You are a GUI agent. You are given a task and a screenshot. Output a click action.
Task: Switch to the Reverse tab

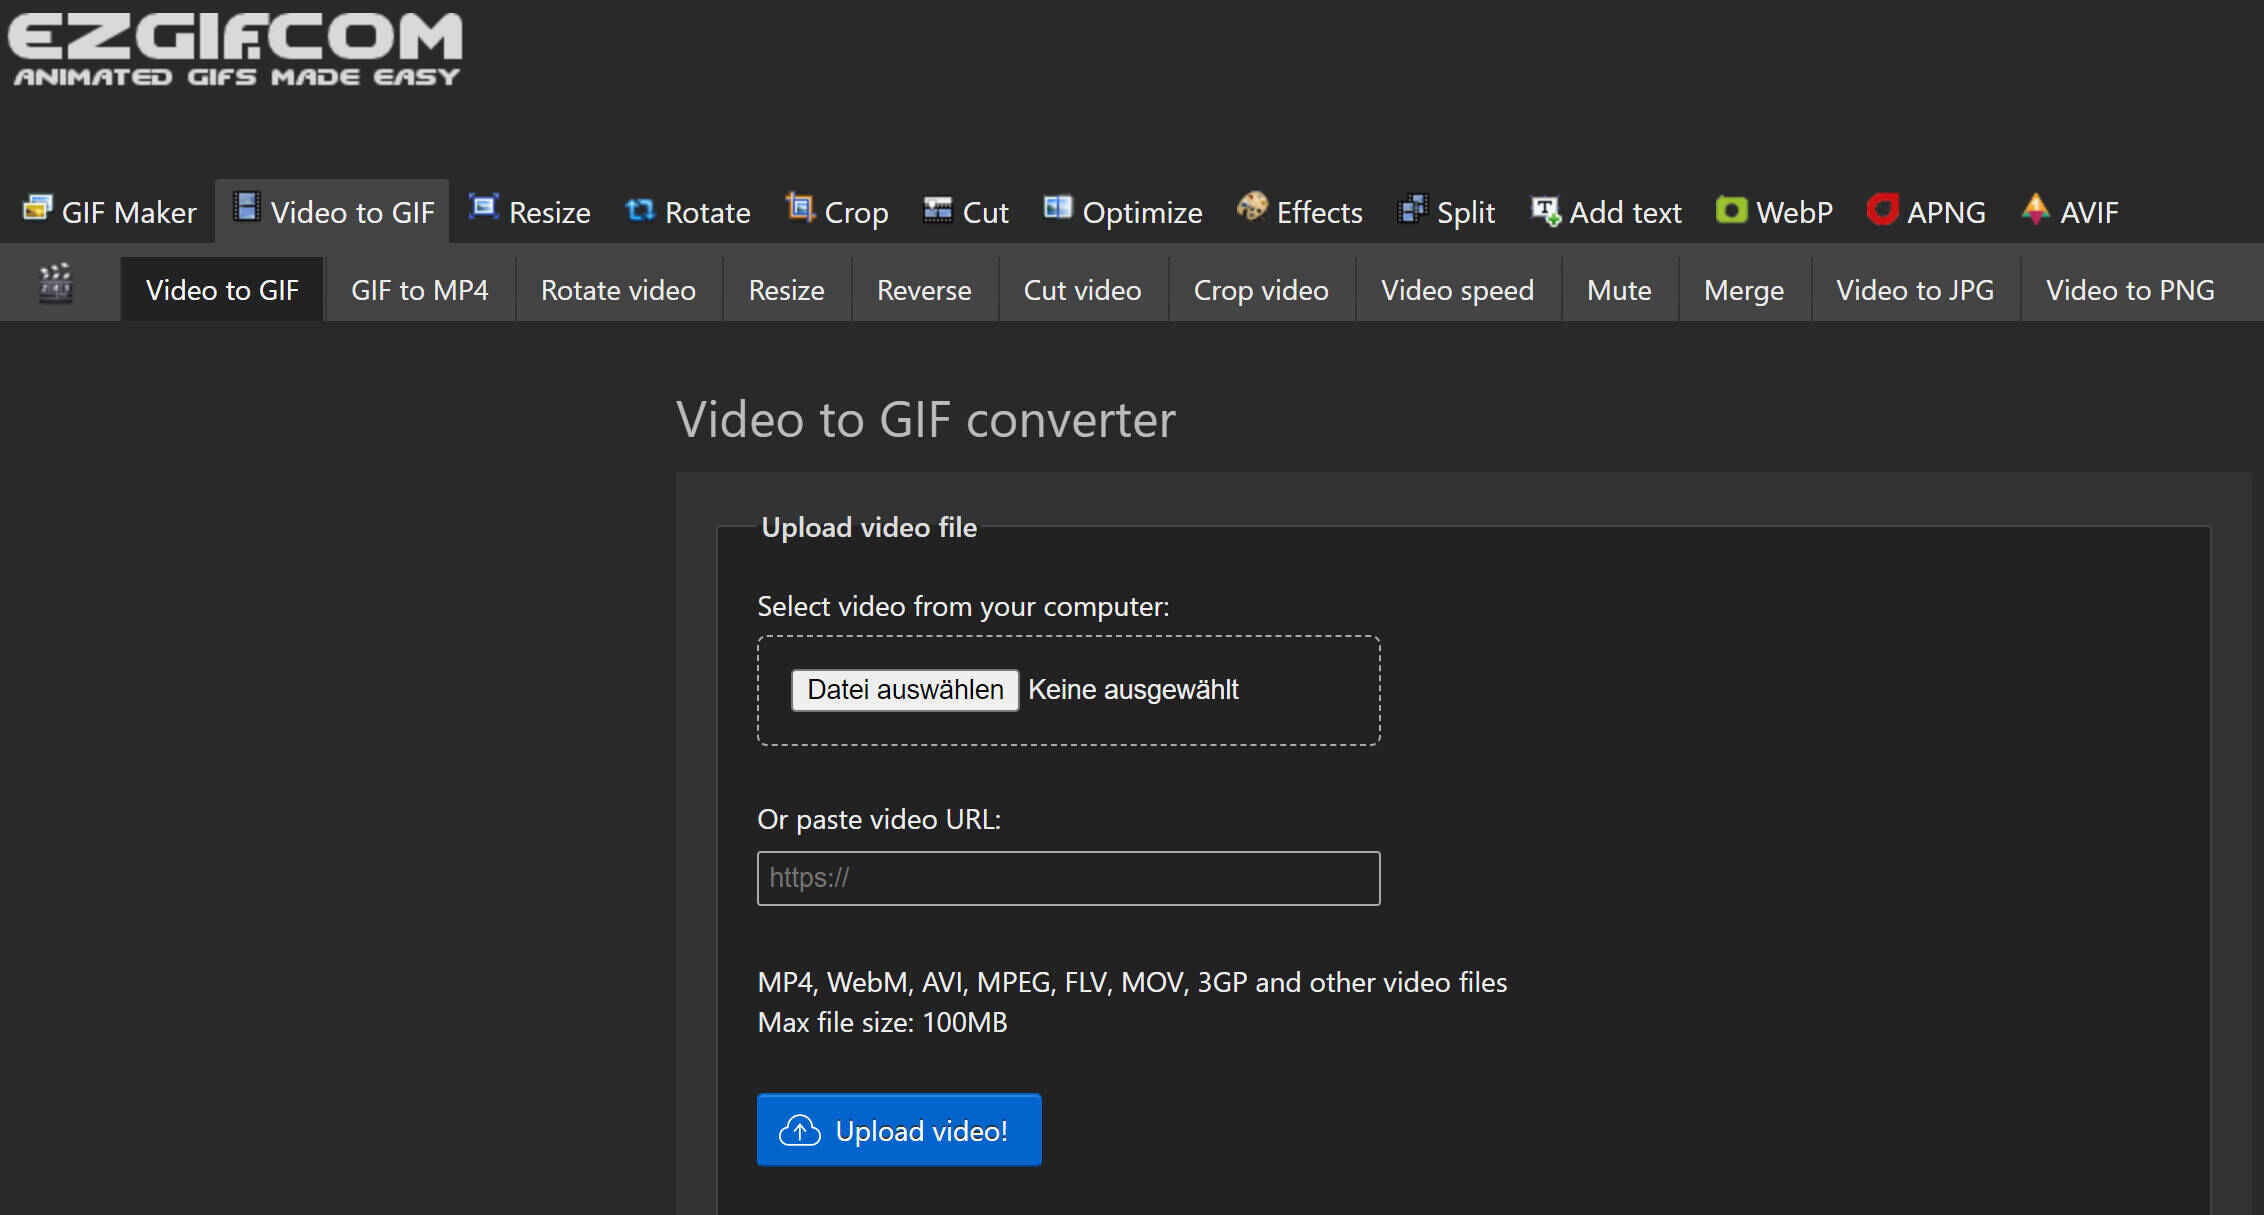click(924, 290)
